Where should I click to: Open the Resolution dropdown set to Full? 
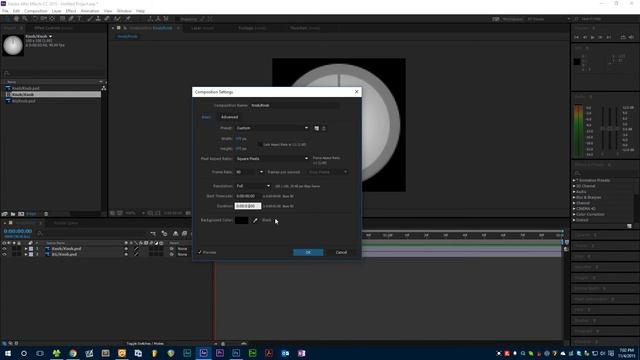(x=253, y=186)
